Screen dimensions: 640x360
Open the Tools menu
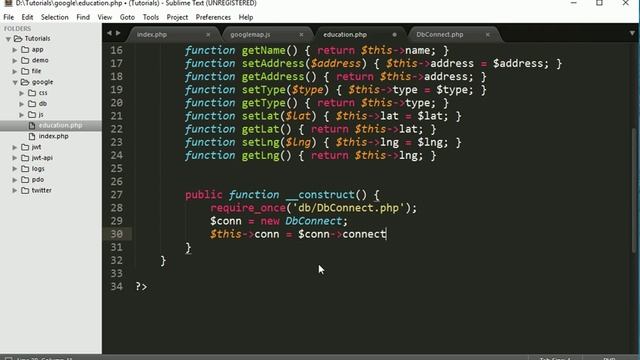click(x=151, y=17)
